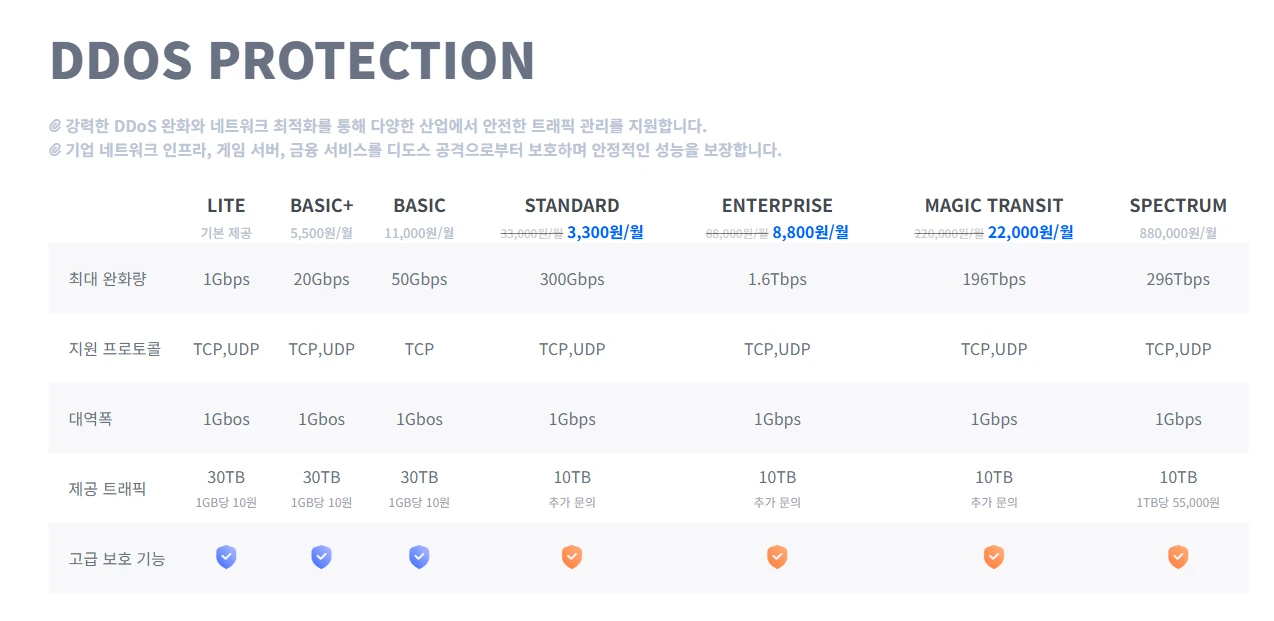The image size is (1274, 621).
Task: Click the DDOS PROTECTION page heading
Action: (x=292, y=61)
